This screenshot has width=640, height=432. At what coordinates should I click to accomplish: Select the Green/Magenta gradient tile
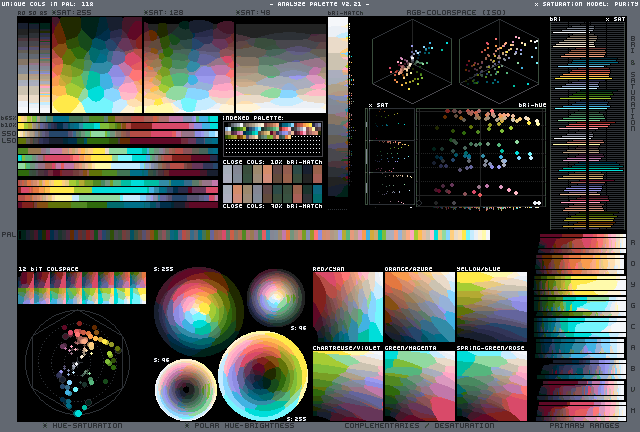coord(419,385)
